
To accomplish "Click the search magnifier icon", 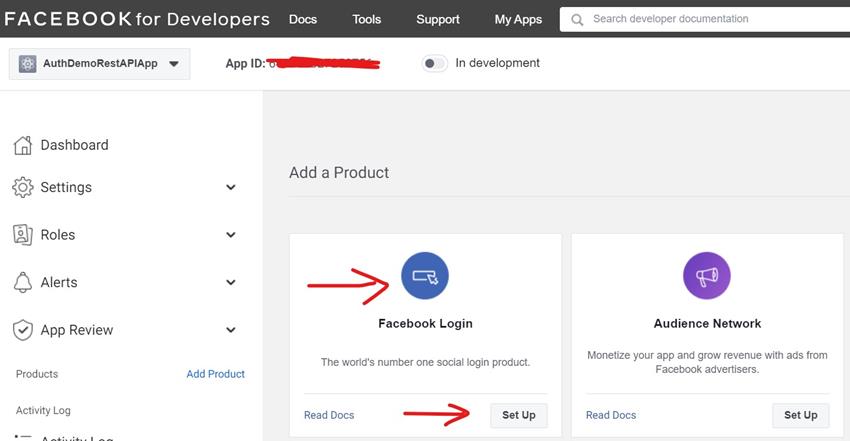I will point(577,20).
